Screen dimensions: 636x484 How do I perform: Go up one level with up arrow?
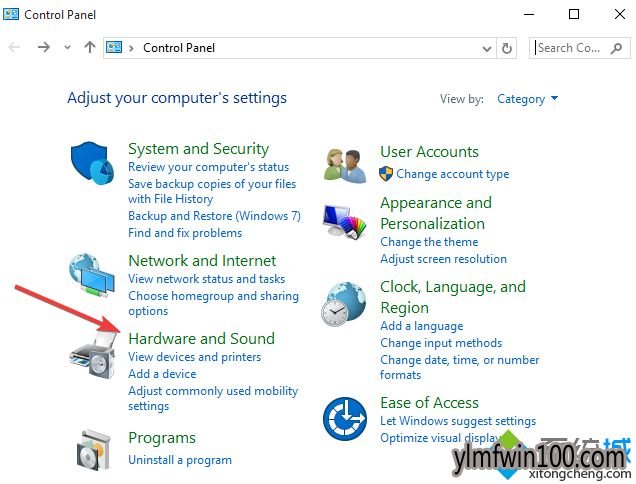coord(90,47)
